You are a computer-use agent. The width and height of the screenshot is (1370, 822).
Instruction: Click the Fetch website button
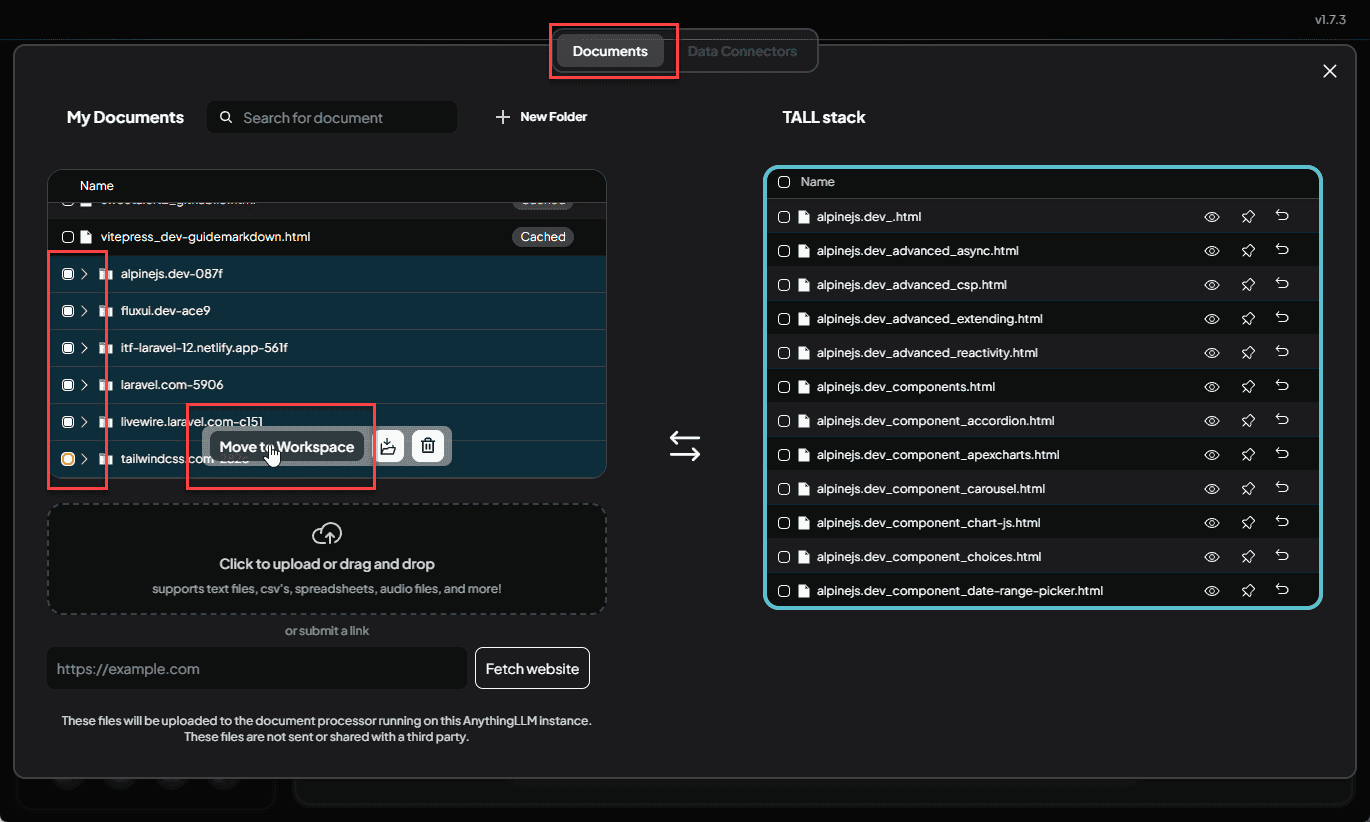(532, 668)
